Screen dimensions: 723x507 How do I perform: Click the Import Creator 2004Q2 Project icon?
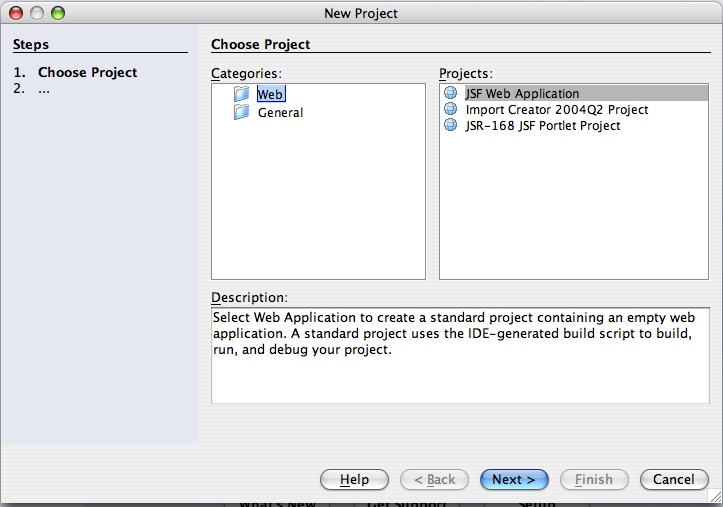pyautogui.click(x=450, y=109)
